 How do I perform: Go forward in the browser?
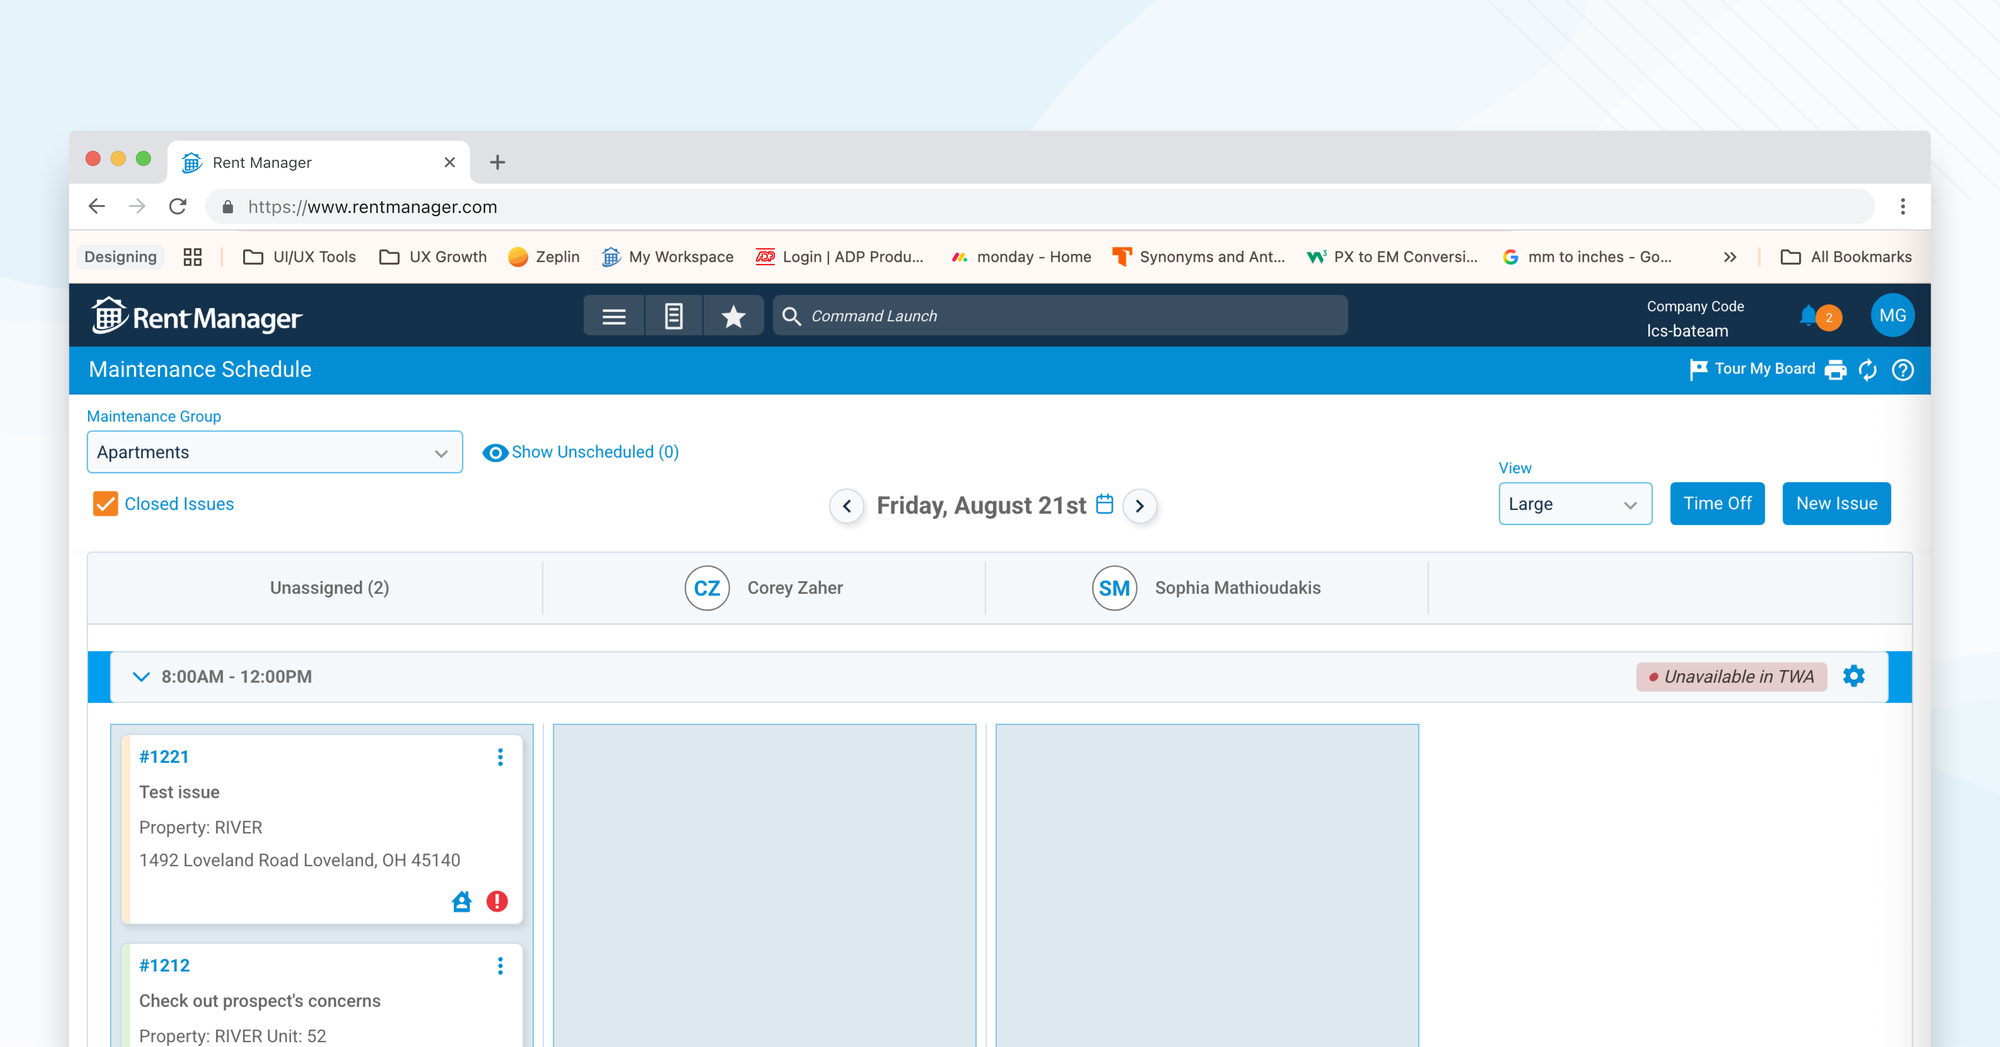click(137, 206)
